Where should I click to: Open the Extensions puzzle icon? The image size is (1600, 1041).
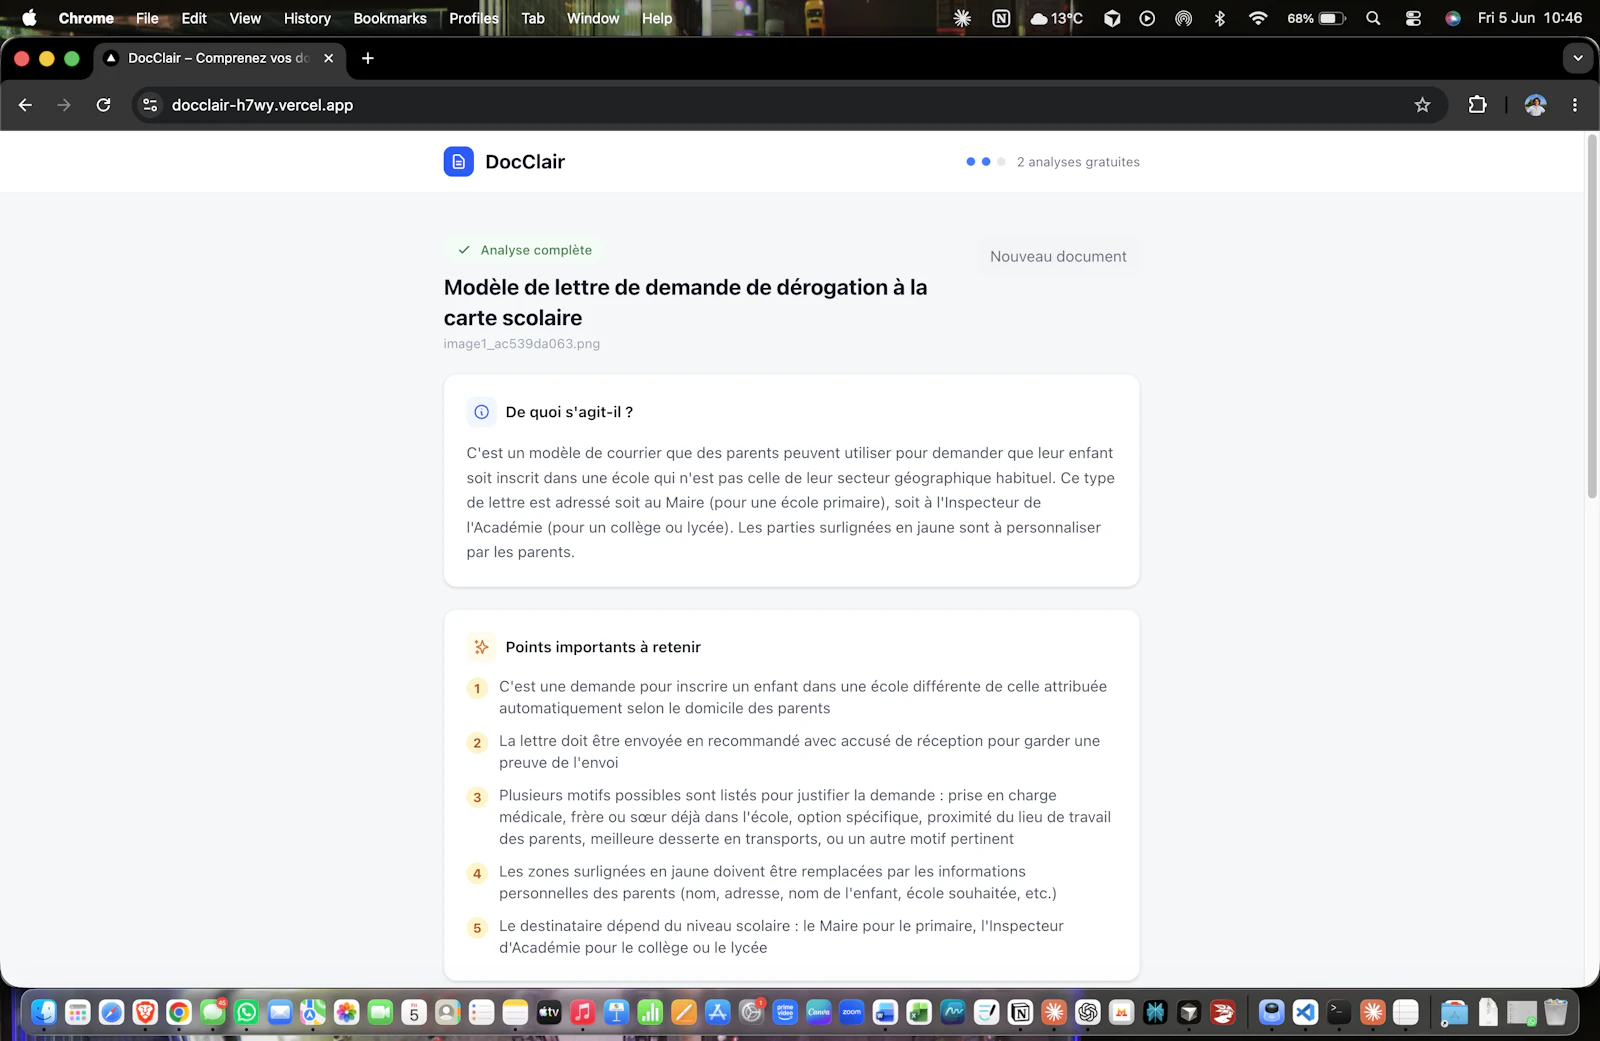(1477, 105)
